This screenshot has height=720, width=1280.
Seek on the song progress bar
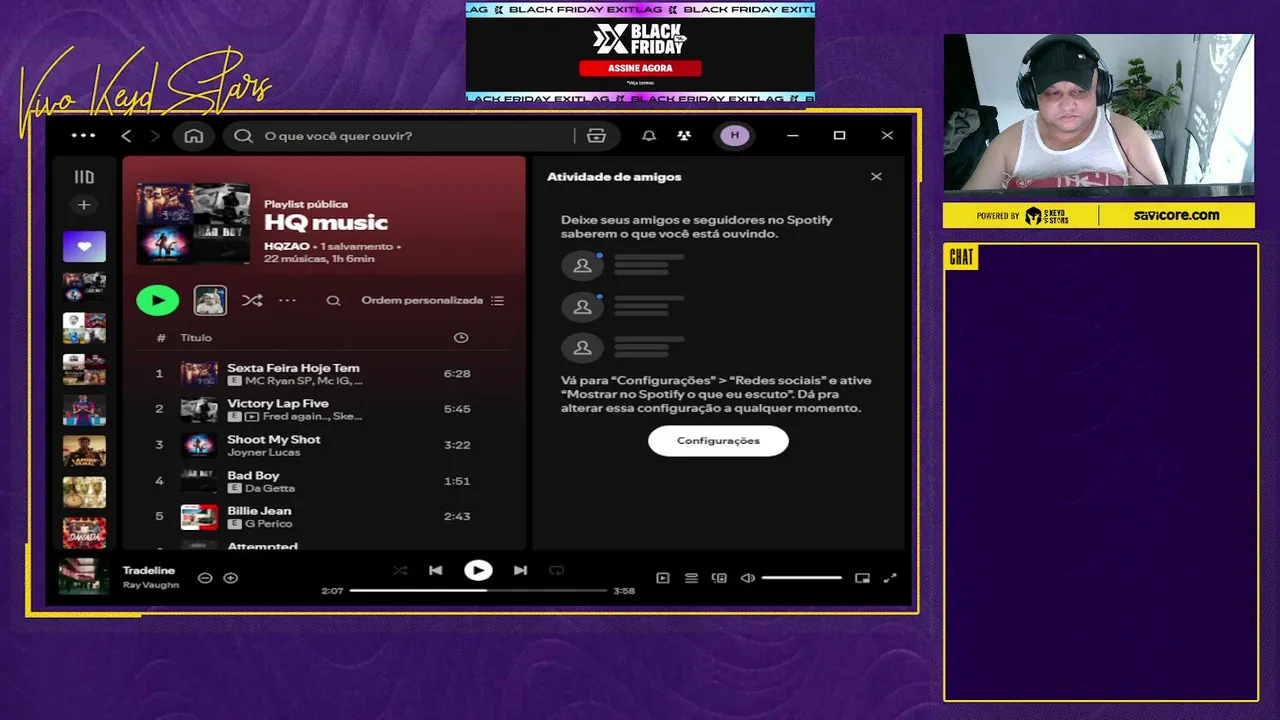point(478,591)
